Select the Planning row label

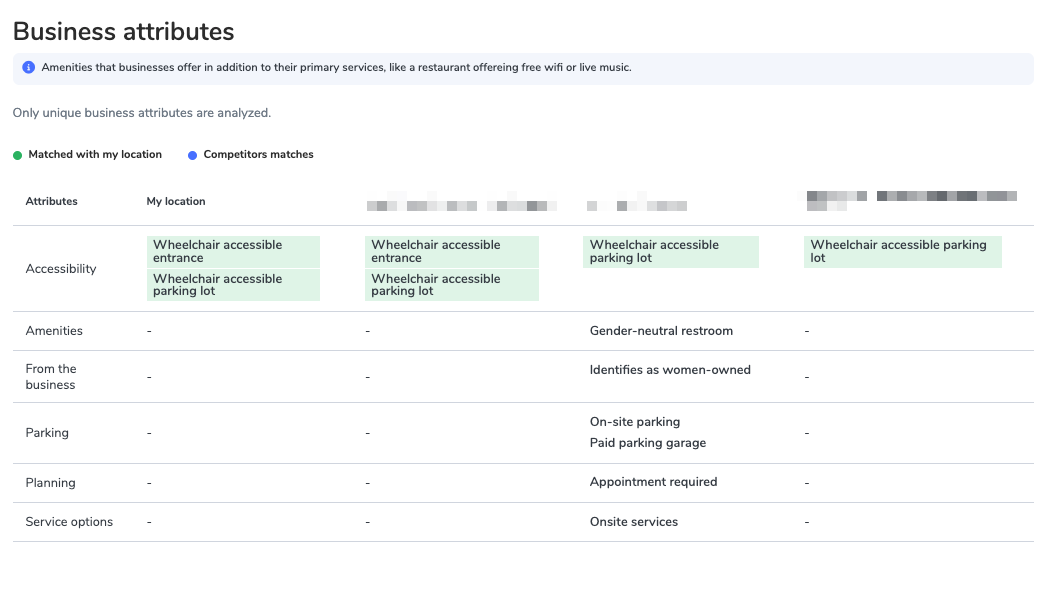coord(50,483)
